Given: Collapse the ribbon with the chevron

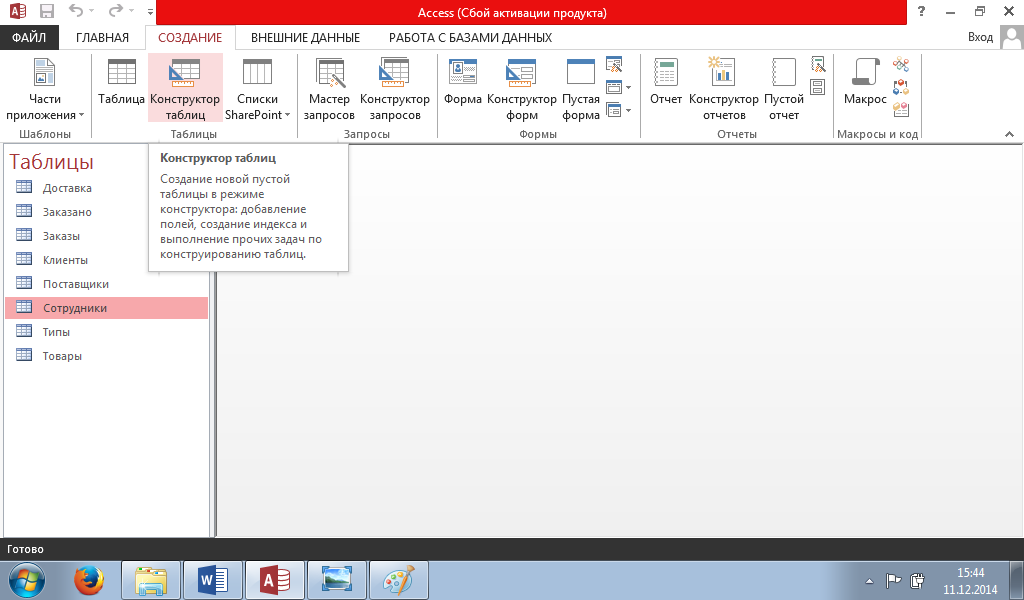Looking at the screenshot, I should coord(1009,134).
